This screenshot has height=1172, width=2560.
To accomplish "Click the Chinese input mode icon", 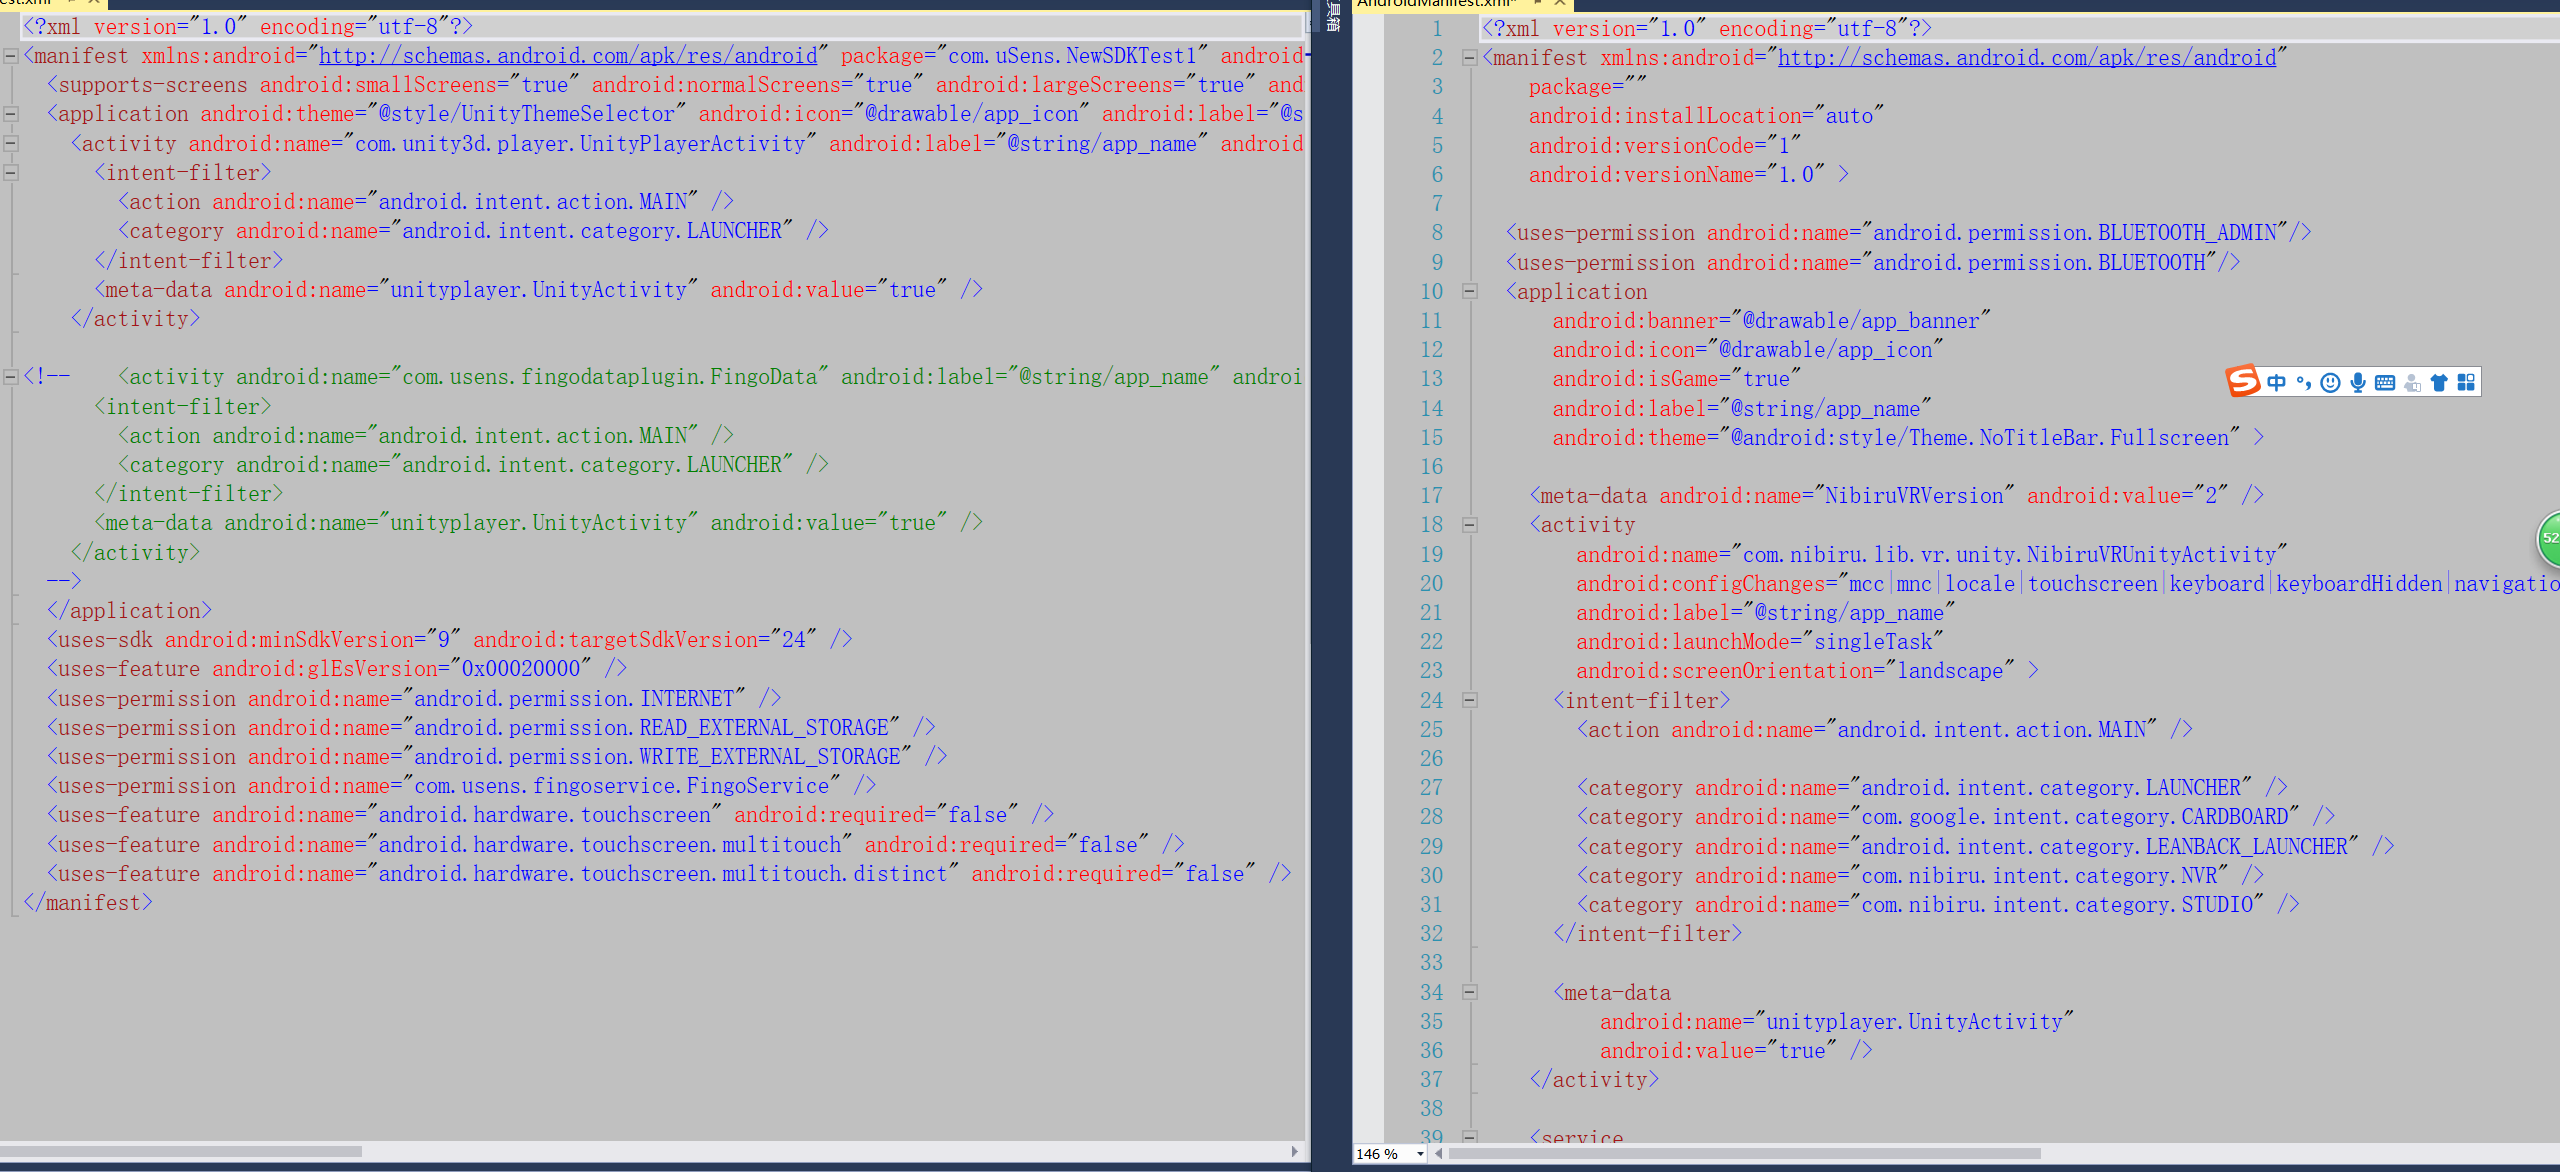I will pyautogui.click(x=2271, y=382).
